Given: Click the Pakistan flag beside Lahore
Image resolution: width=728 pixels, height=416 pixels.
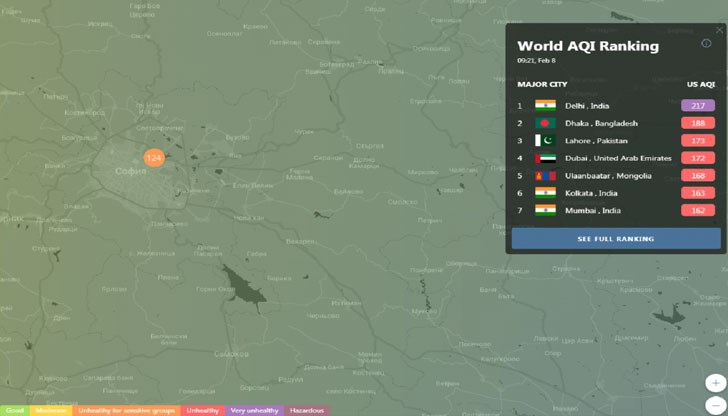Looking at the screenshot, I should (545, 141).
